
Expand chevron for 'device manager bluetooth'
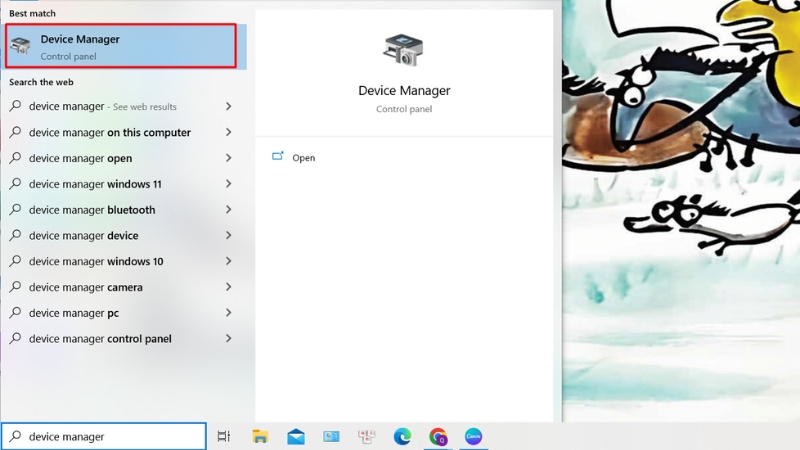tap(229, 210)
